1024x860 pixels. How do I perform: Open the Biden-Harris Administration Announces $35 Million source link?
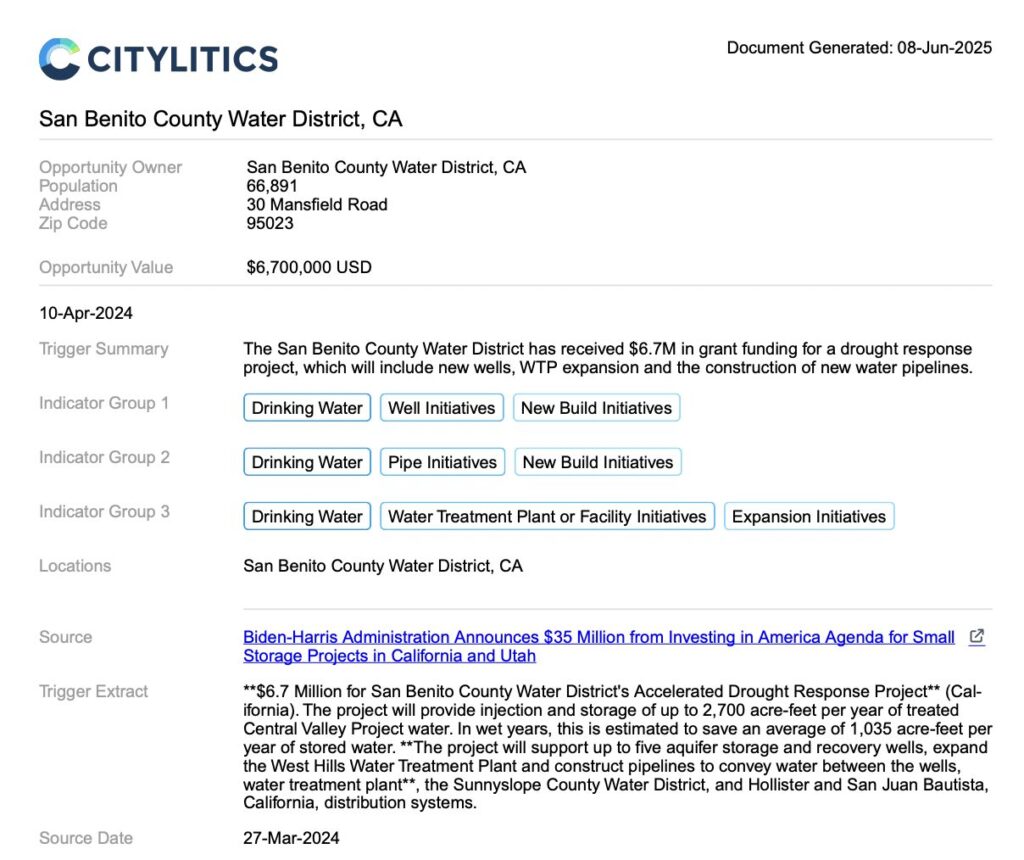click(599, 646)
